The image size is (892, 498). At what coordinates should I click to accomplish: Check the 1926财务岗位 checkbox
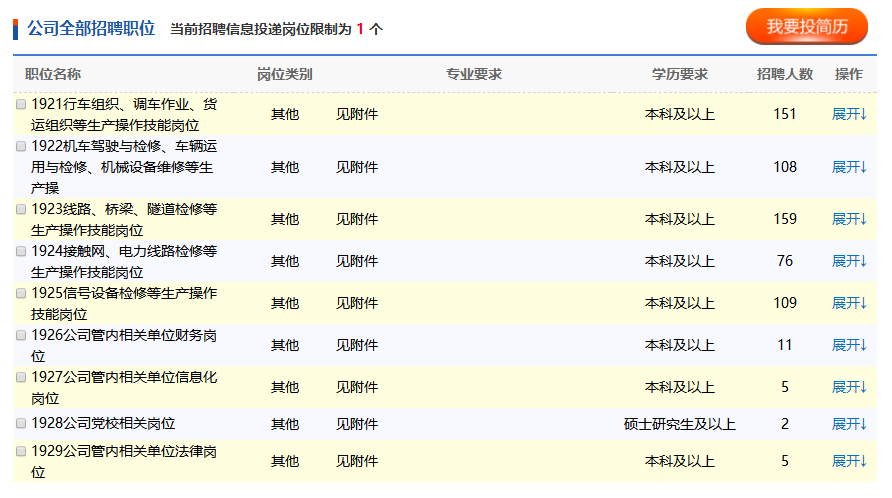coord(21,335)
